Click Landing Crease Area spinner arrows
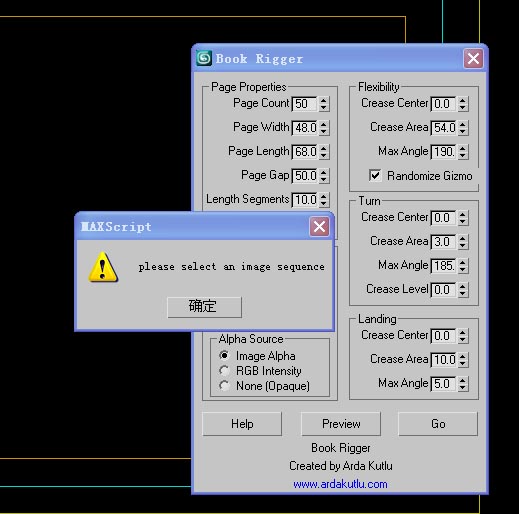Image resolution: width=519 pixels, height=514 pixels. tap(463, 360)
